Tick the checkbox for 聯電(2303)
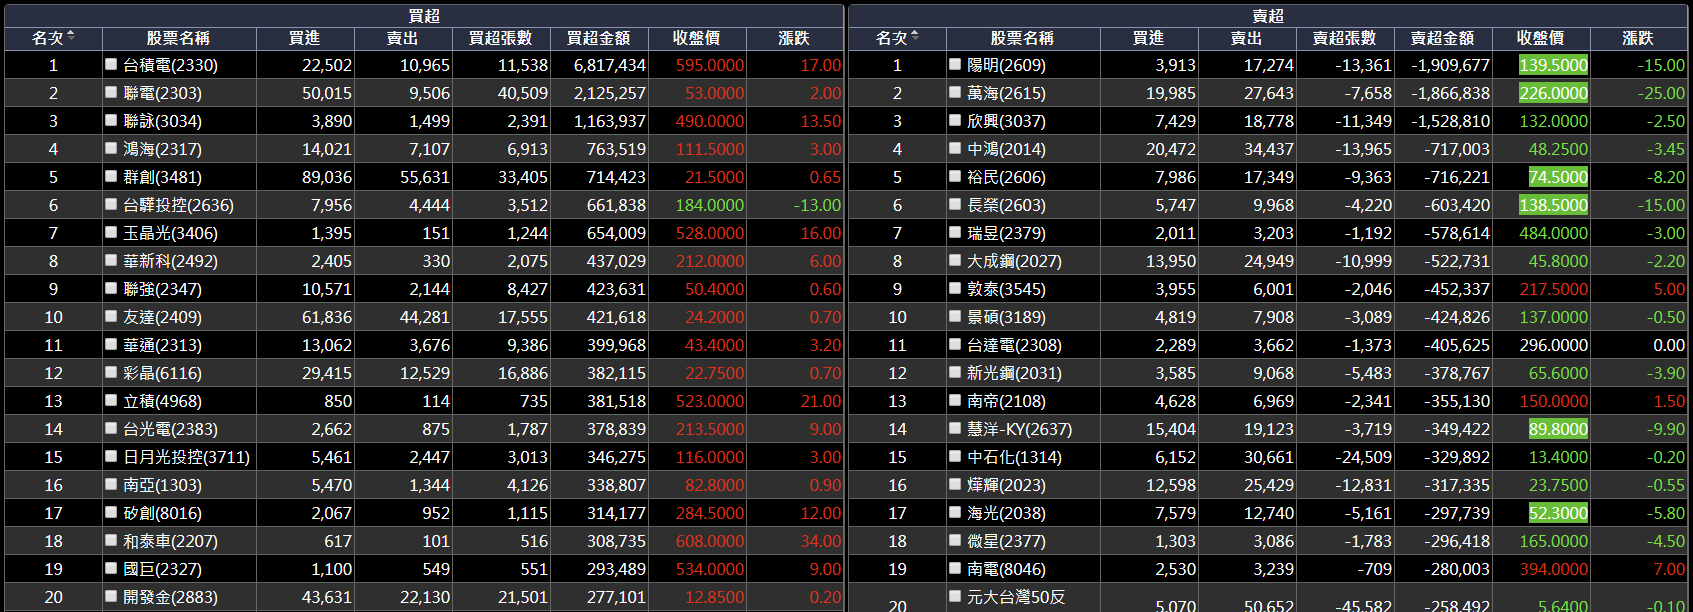The height and width of the screenshot is (612, 1693). (x=111, y=92)
